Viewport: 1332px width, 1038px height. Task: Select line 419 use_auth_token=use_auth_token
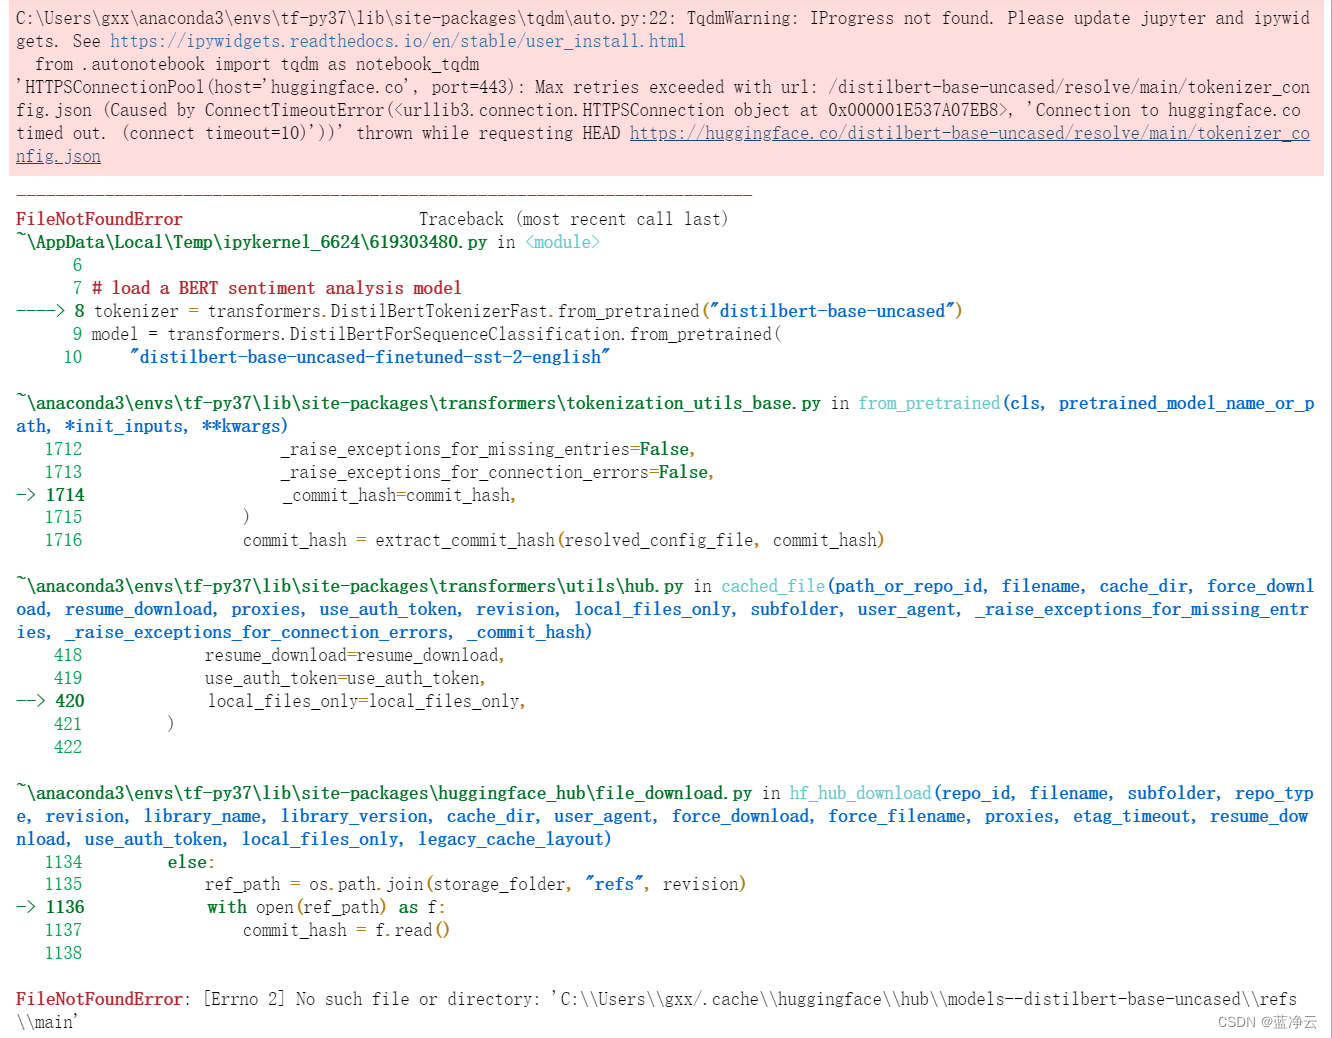pyautogui.click(x=345, y=678)
